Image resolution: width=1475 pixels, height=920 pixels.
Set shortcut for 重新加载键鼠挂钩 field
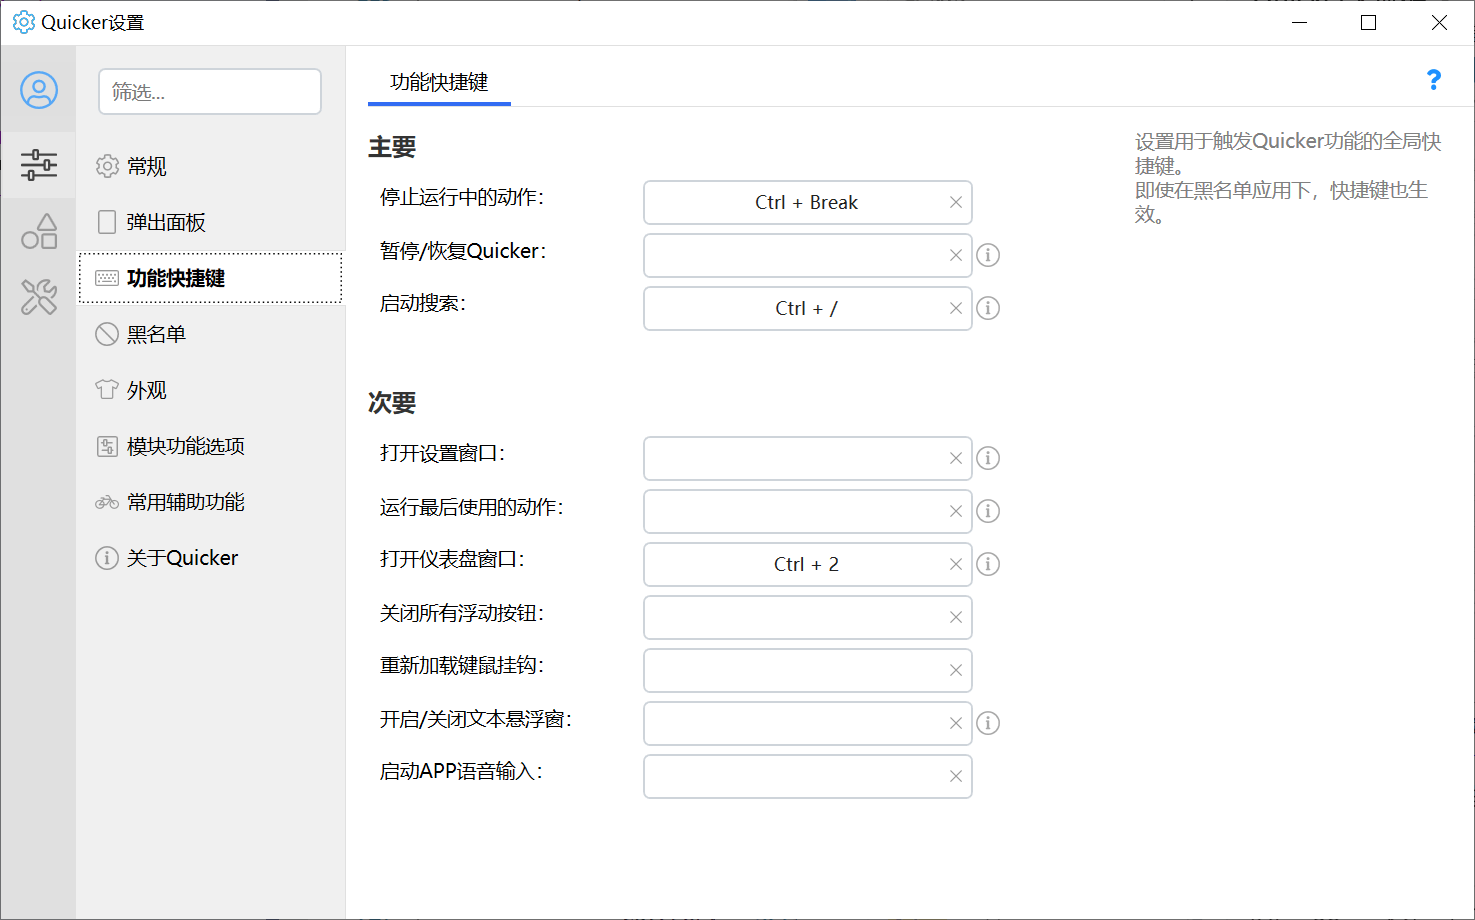808,670
